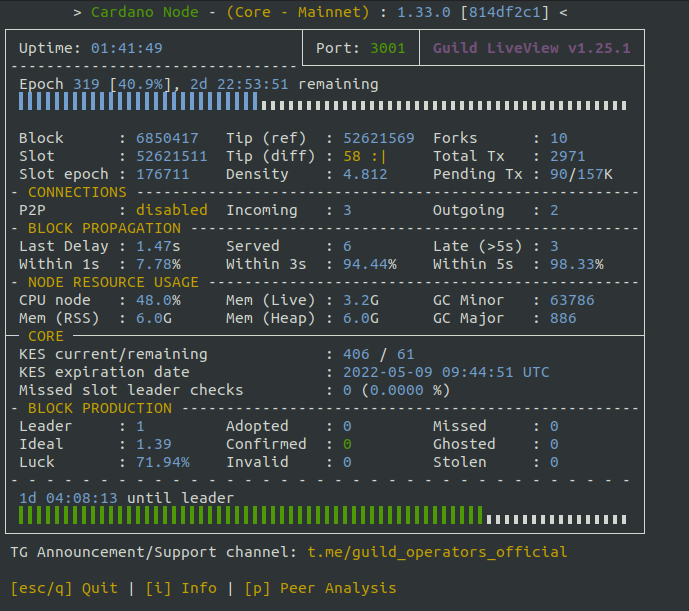The width and height of the screenshot is (689, 611).
Task: Select the Ghosted value 0
Action: tap(554, 444)
